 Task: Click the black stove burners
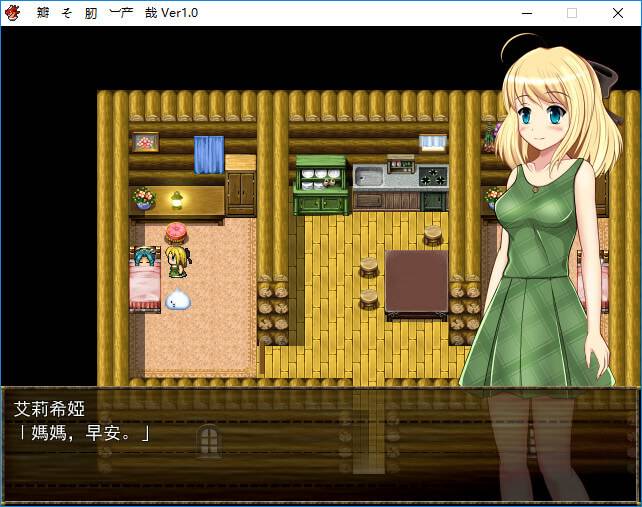432,177
